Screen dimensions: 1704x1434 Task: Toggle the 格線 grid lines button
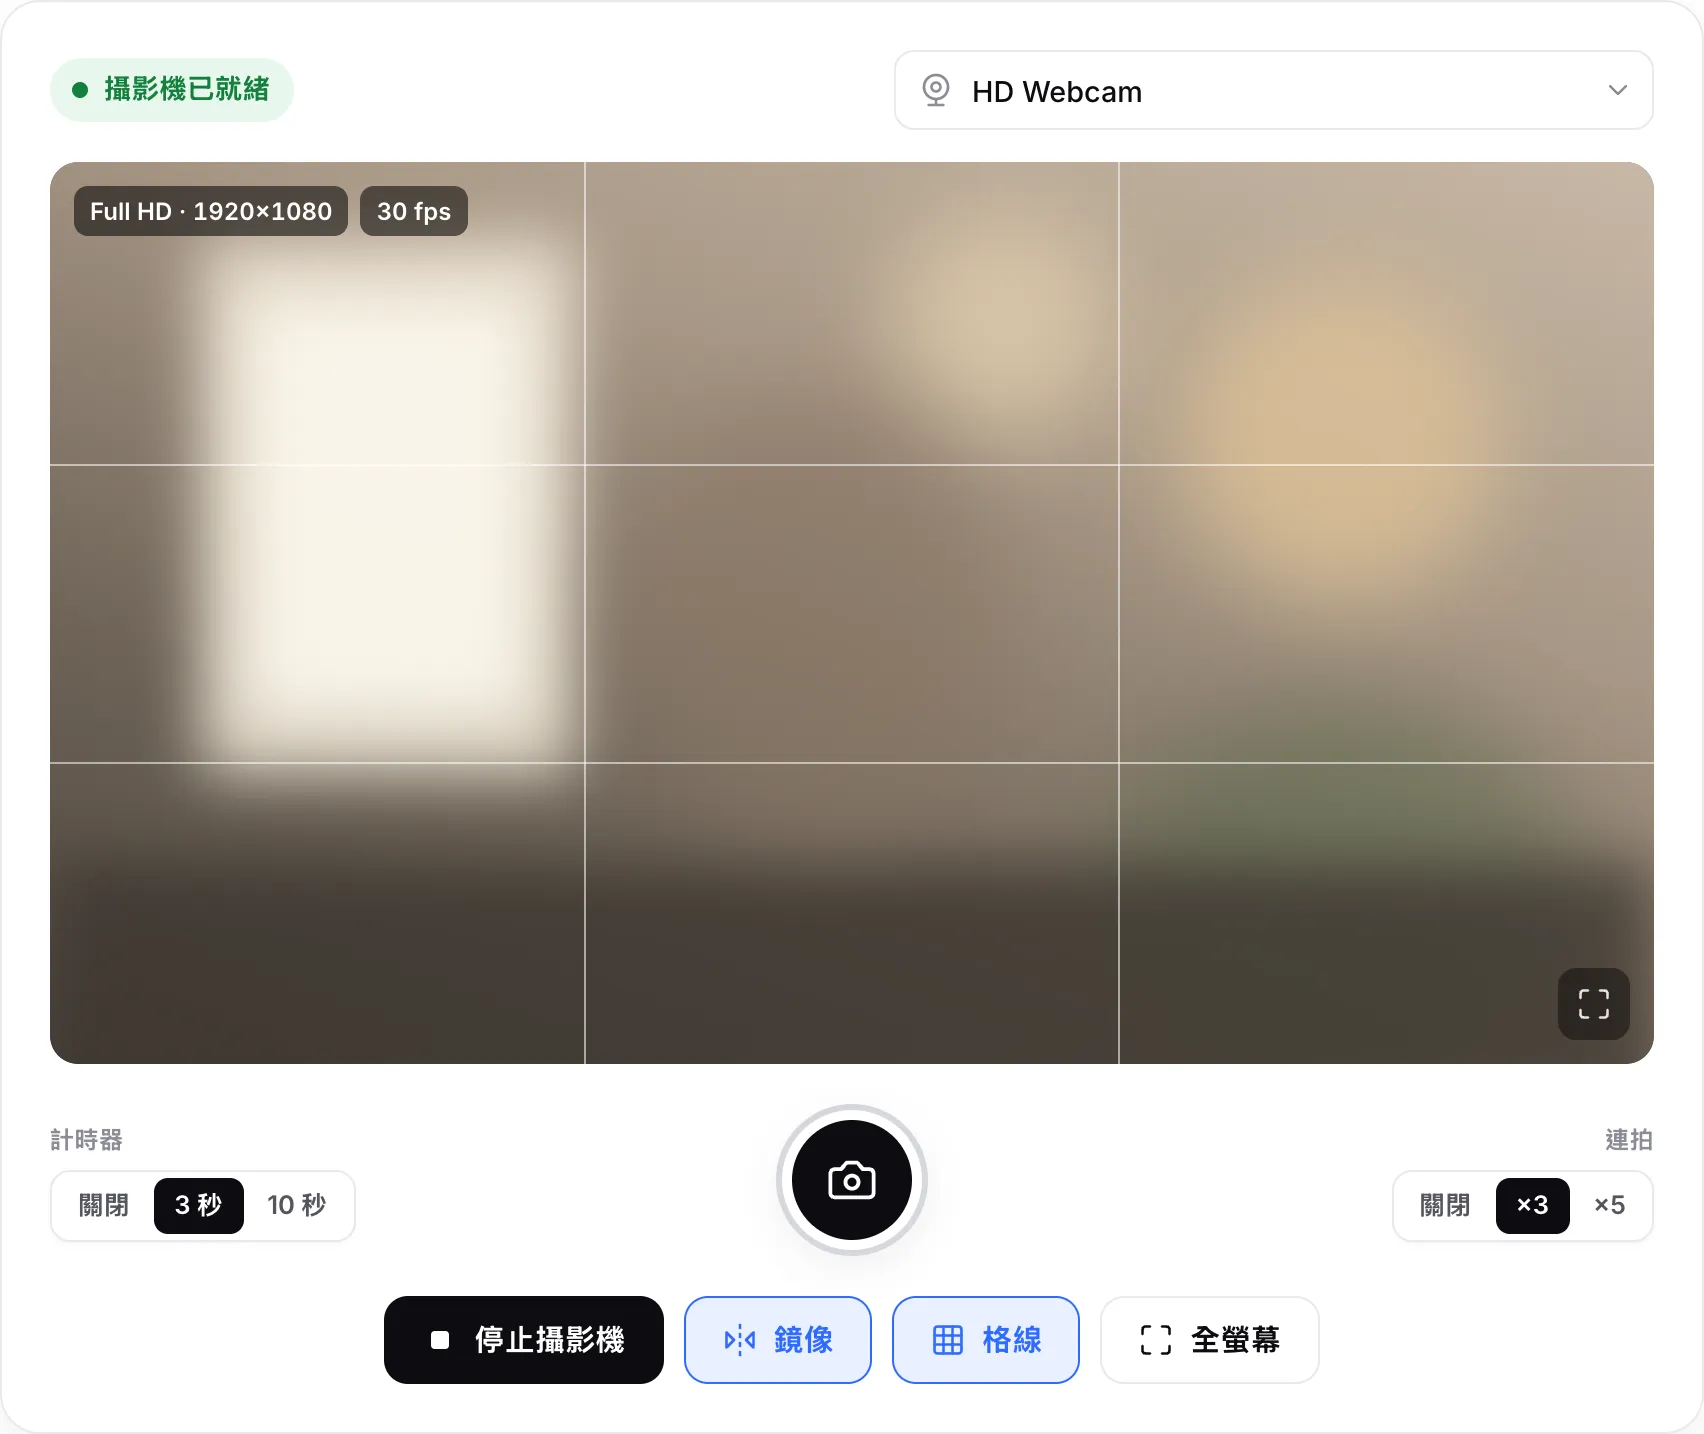pos(986,1340)
